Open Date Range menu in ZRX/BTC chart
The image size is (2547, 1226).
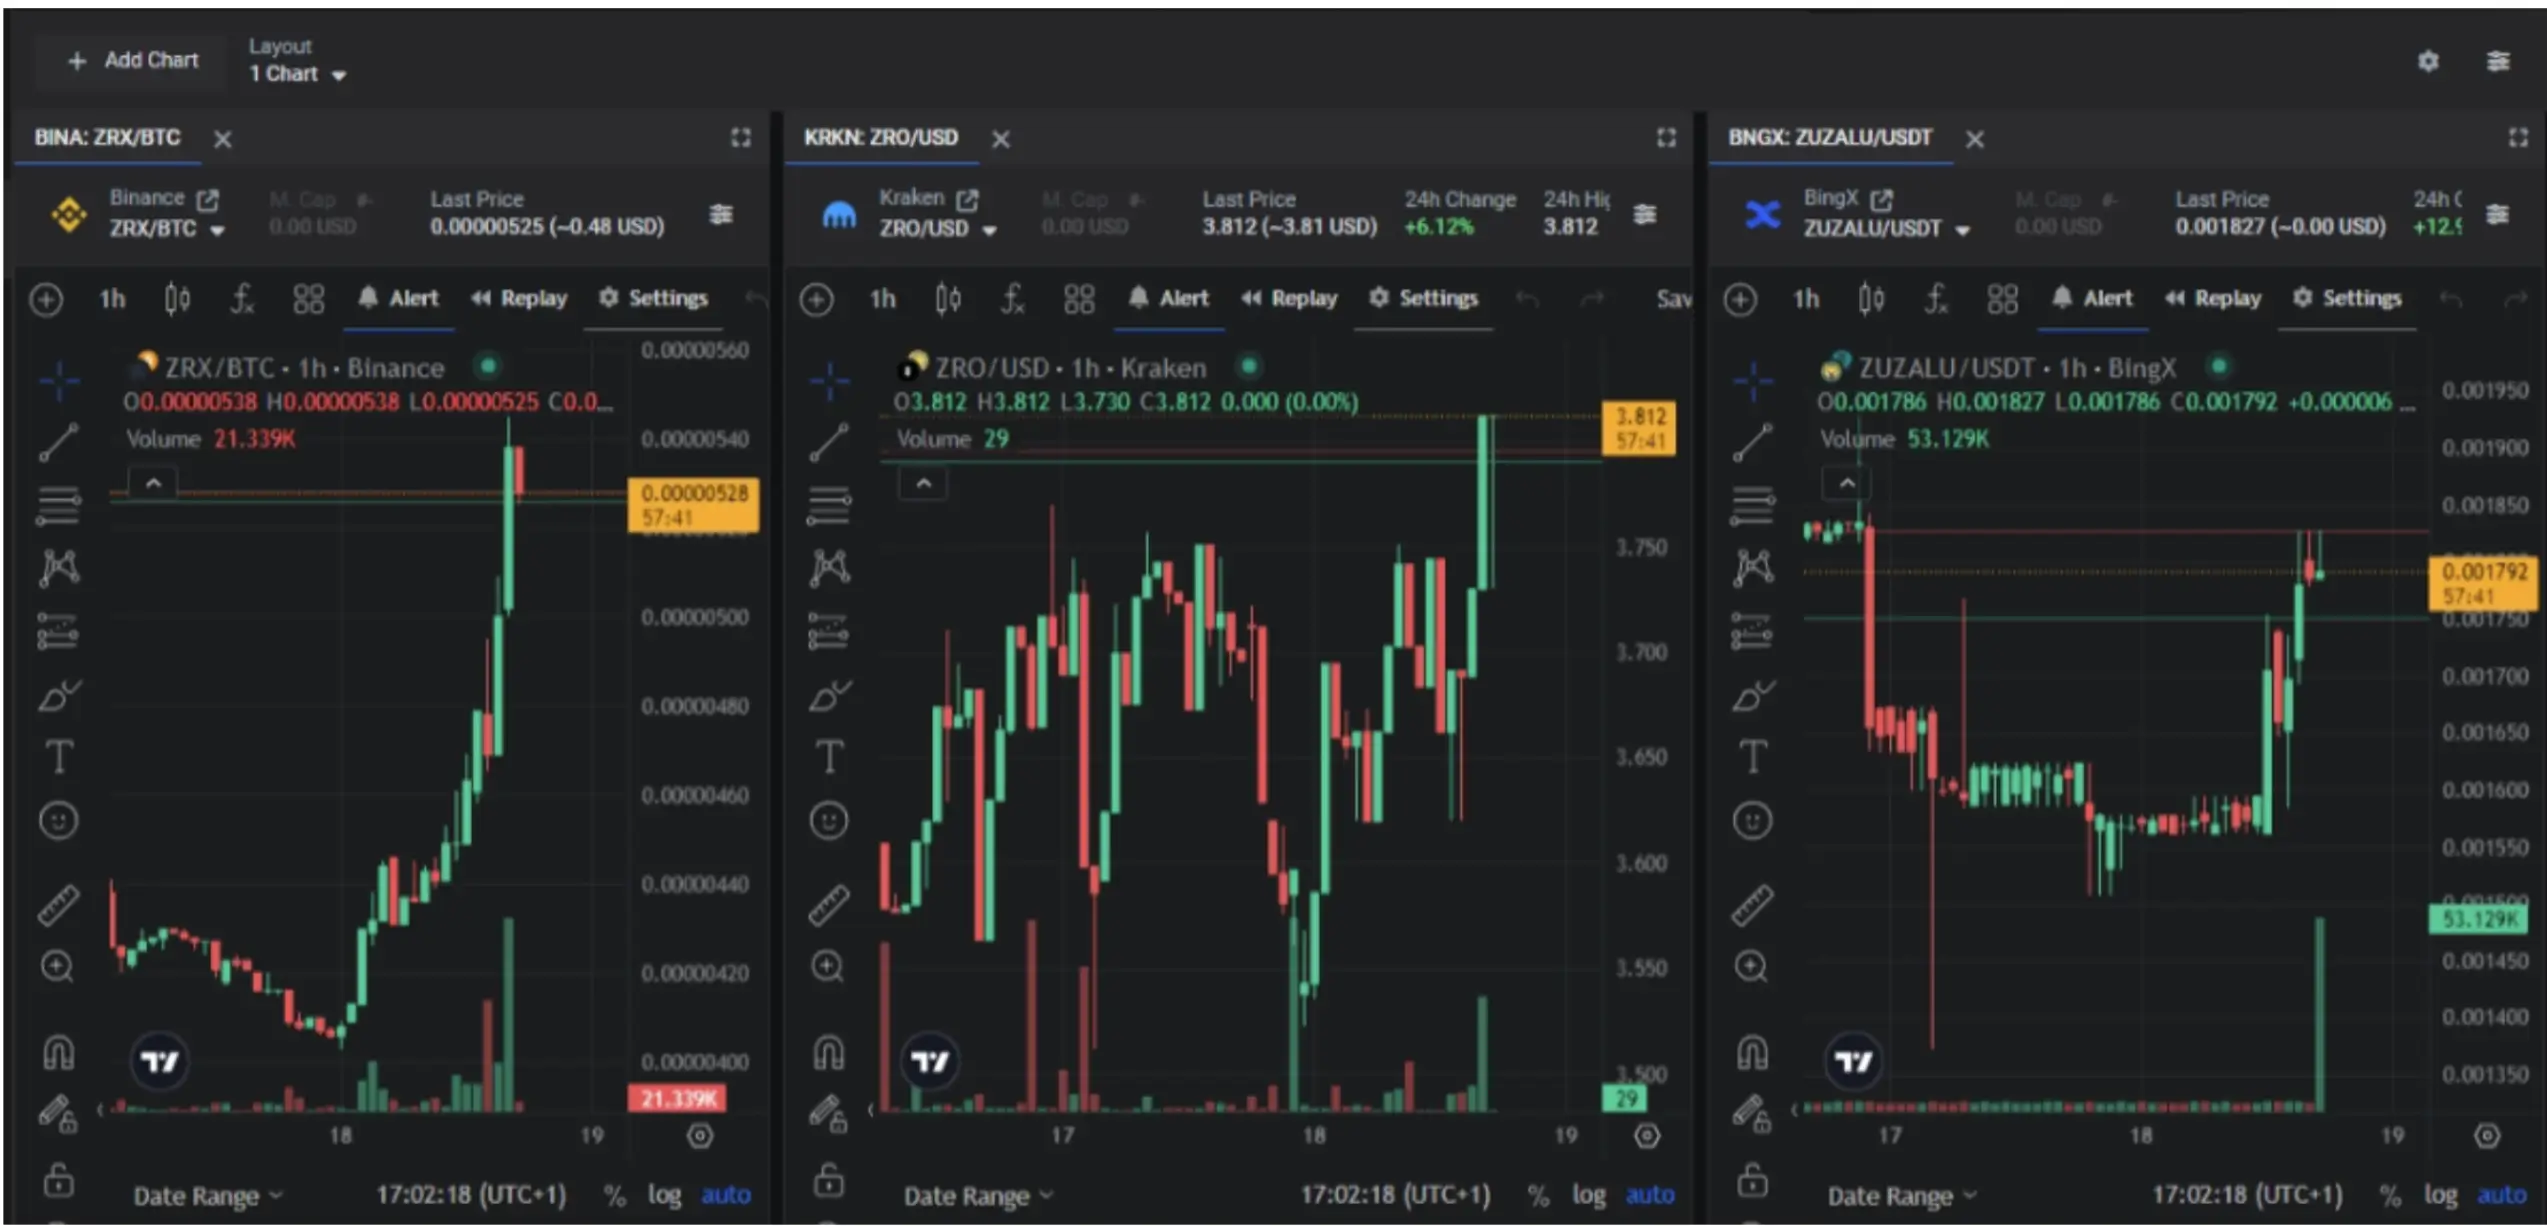click(x=208, y=1196)
